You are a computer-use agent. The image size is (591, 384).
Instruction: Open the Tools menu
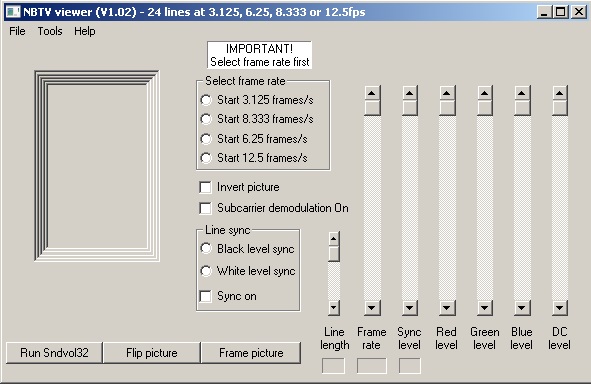50,31
